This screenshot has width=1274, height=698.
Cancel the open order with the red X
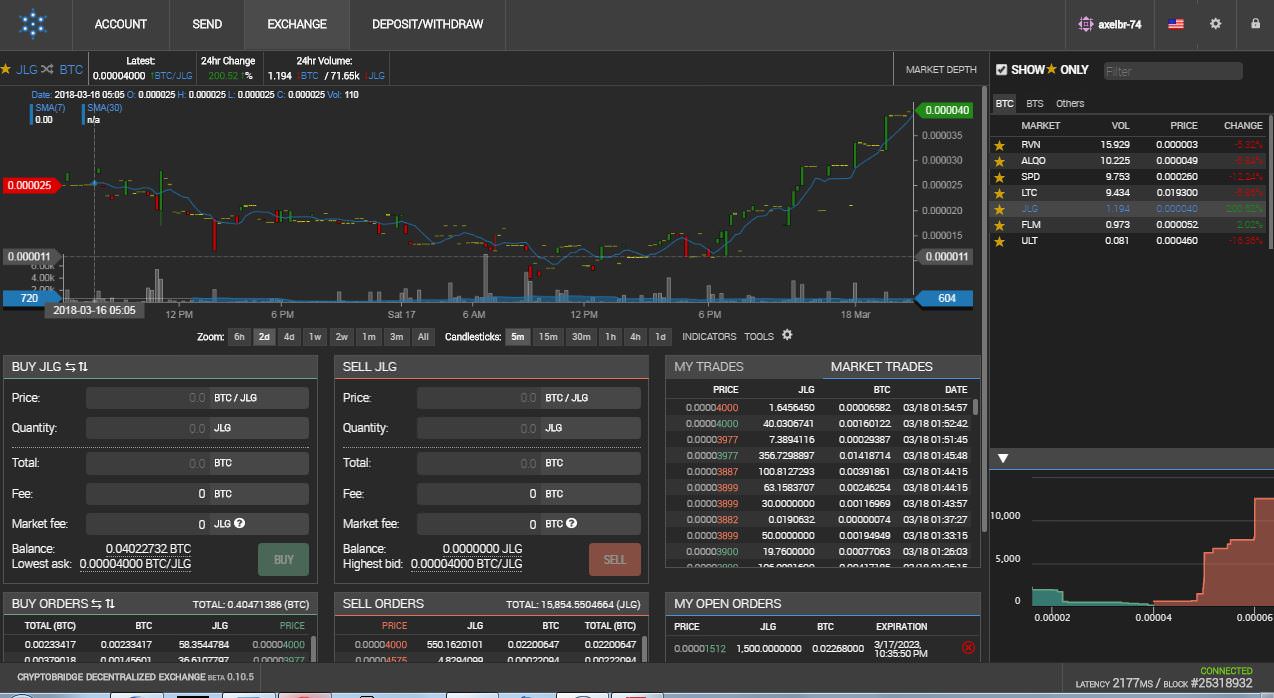[x=968, y=647]
